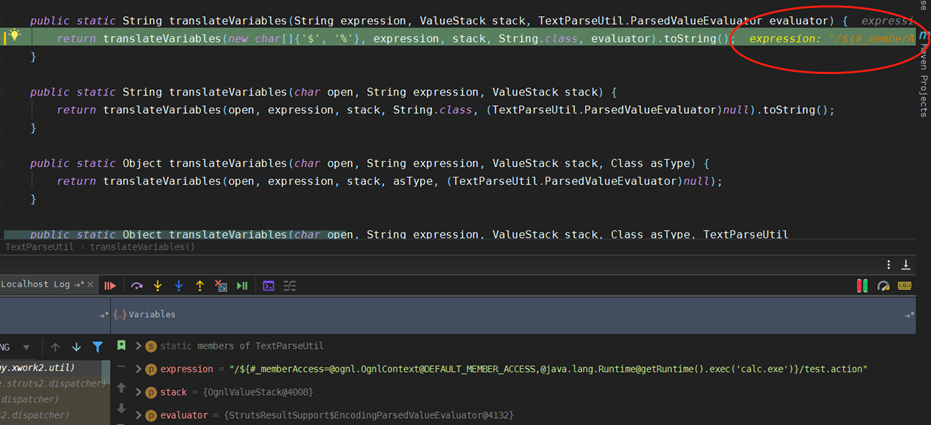Switch to the Localhost Log tab
Viewport: 931px width, 425px height.
click(36, 284)
